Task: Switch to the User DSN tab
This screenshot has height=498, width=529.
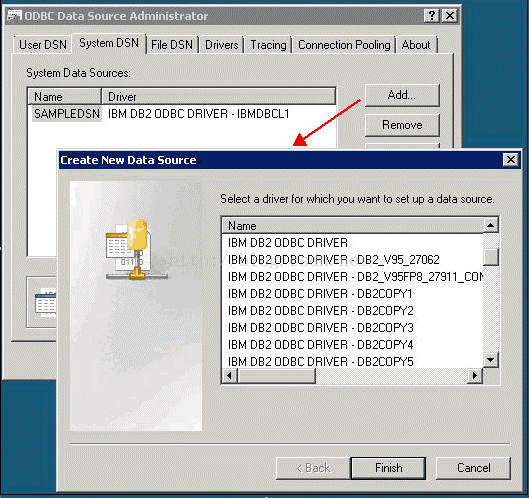Action: pos(43,45)
